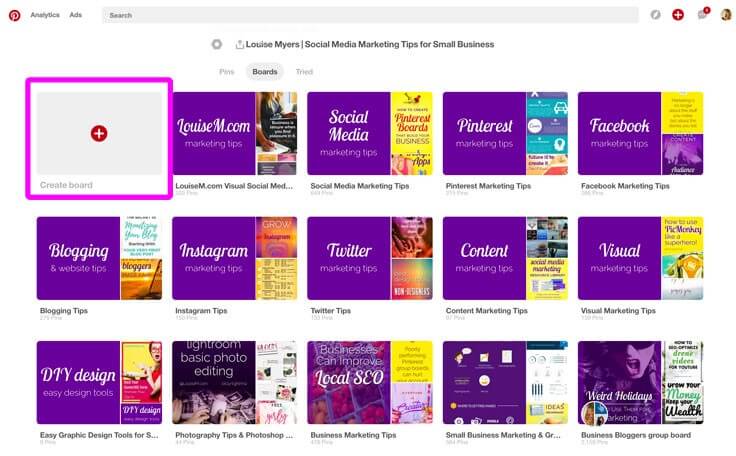Open the Twitter marketing tips board cover
The height and width of the screenshot is (456, 736).
[348, 258]
